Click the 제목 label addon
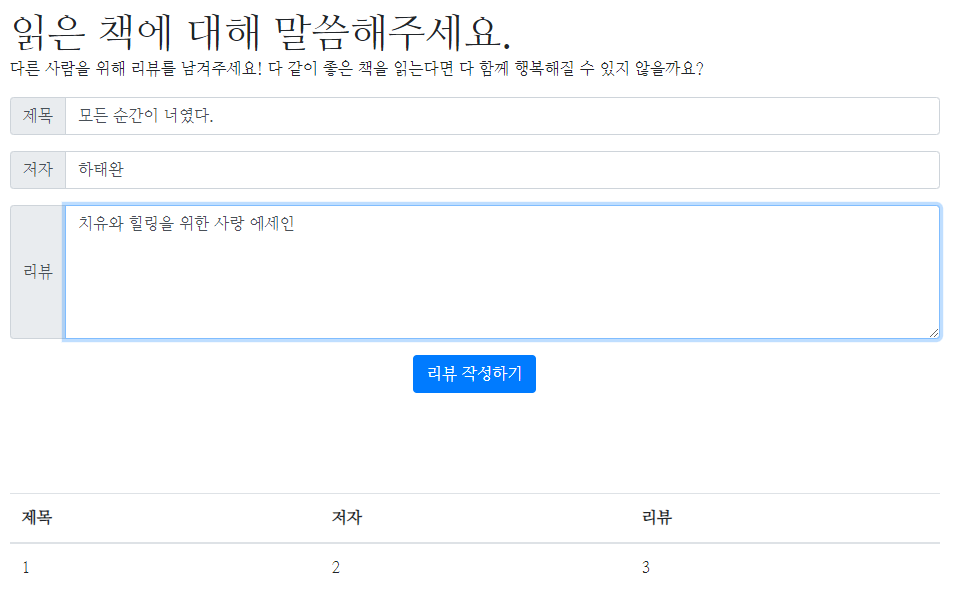 38,116
